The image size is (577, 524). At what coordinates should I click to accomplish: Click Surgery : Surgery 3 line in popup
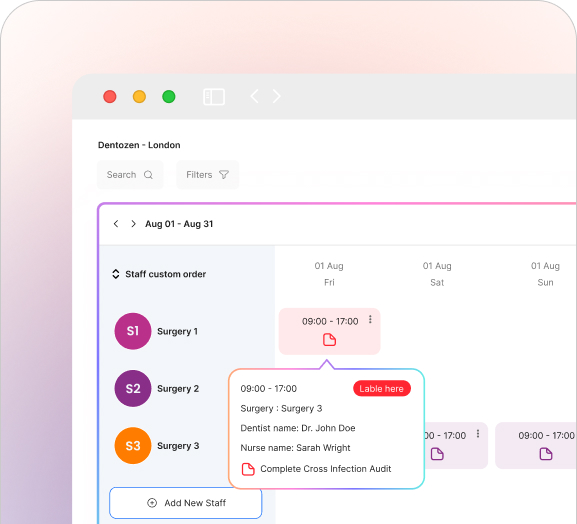(281, 408)
